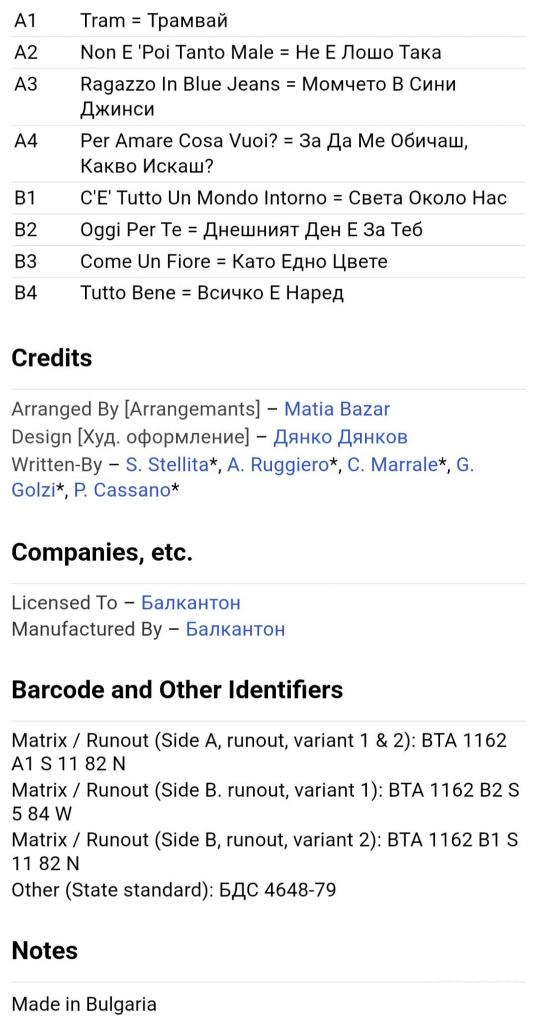This screenshot has width=537, height=1024.
Task: Click the A. Ruggiero writer link
Action: click(278, 464)
